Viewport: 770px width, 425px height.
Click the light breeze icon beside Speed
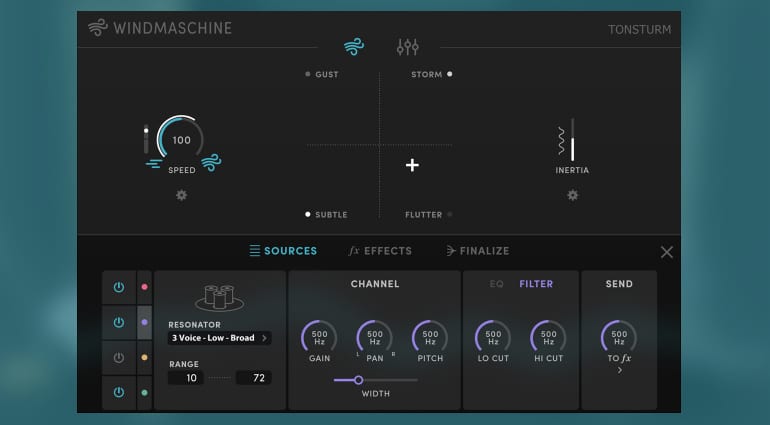154,164
